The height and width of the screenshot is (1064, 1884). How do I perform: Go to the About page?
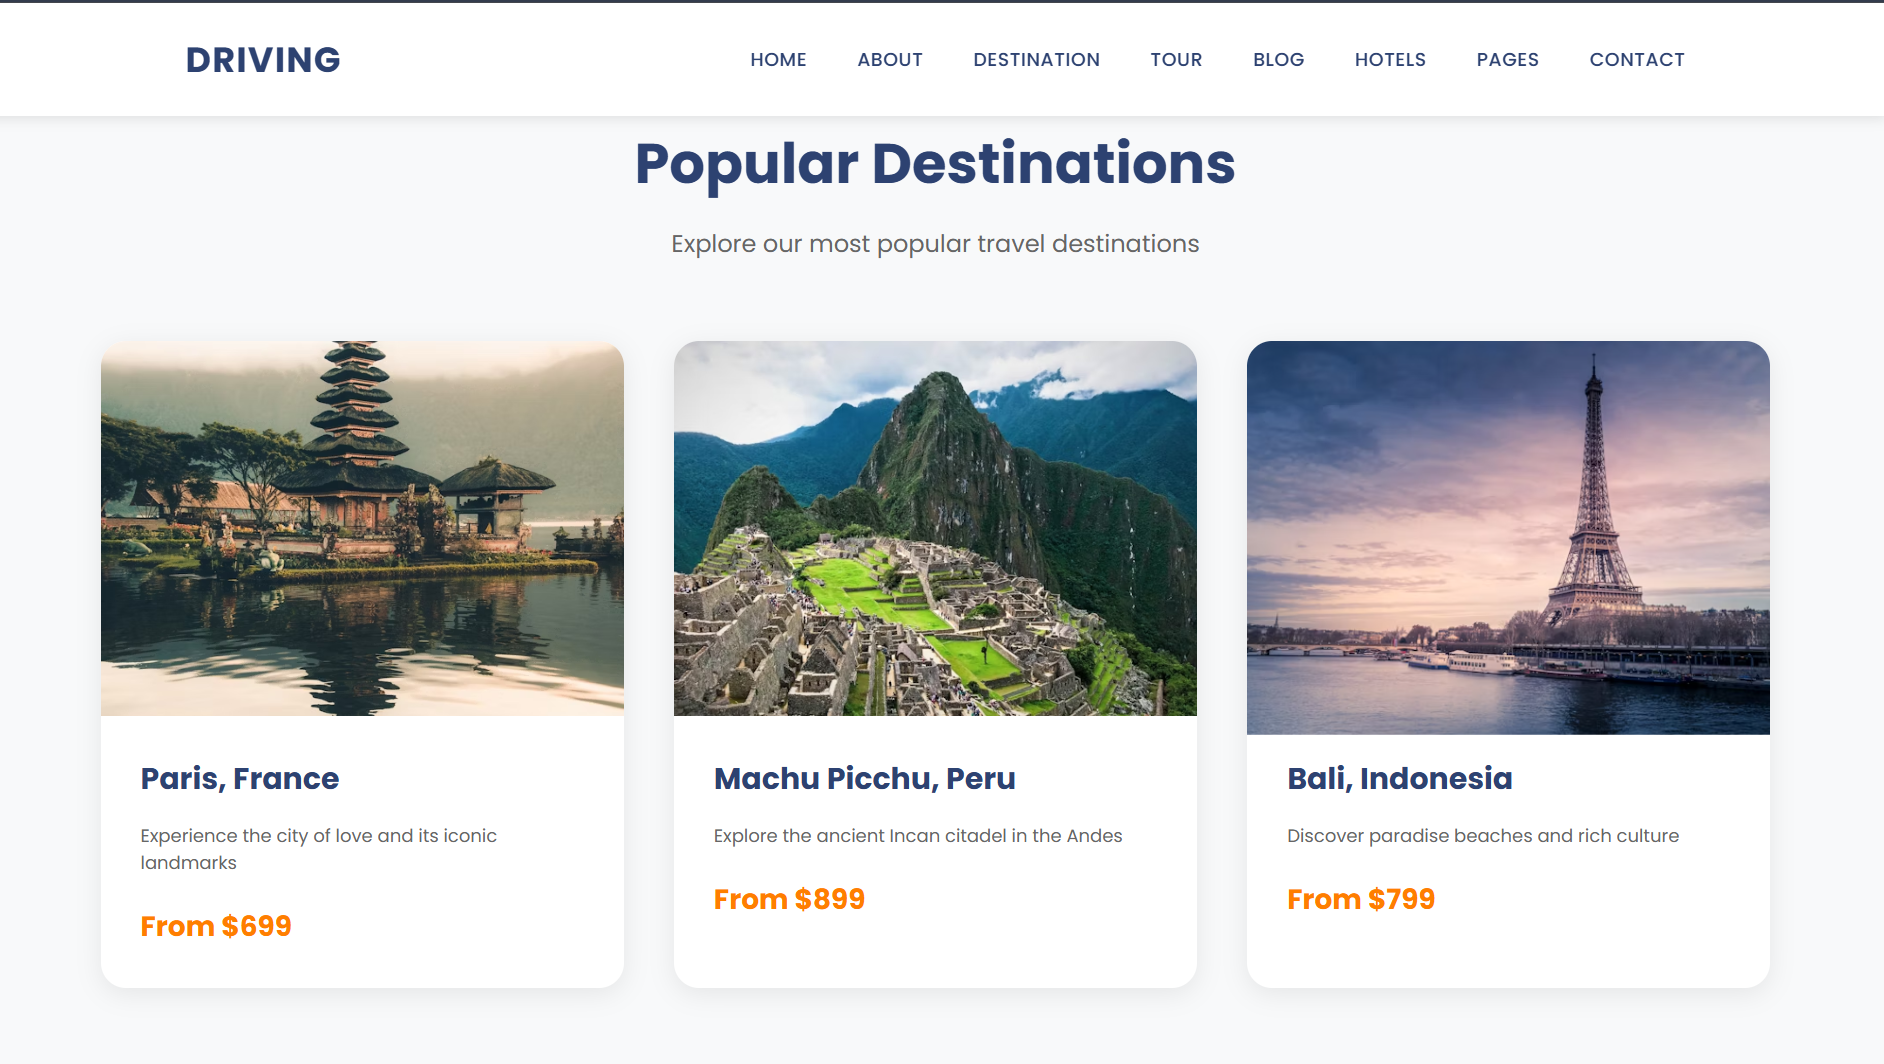(890, 60)
